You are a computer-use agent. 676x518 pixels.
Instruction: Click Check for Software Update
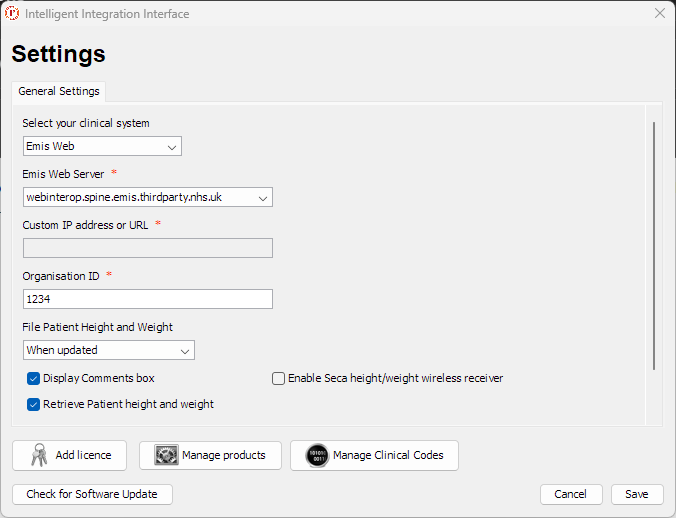pyautogui.click(x=92, y=494)
